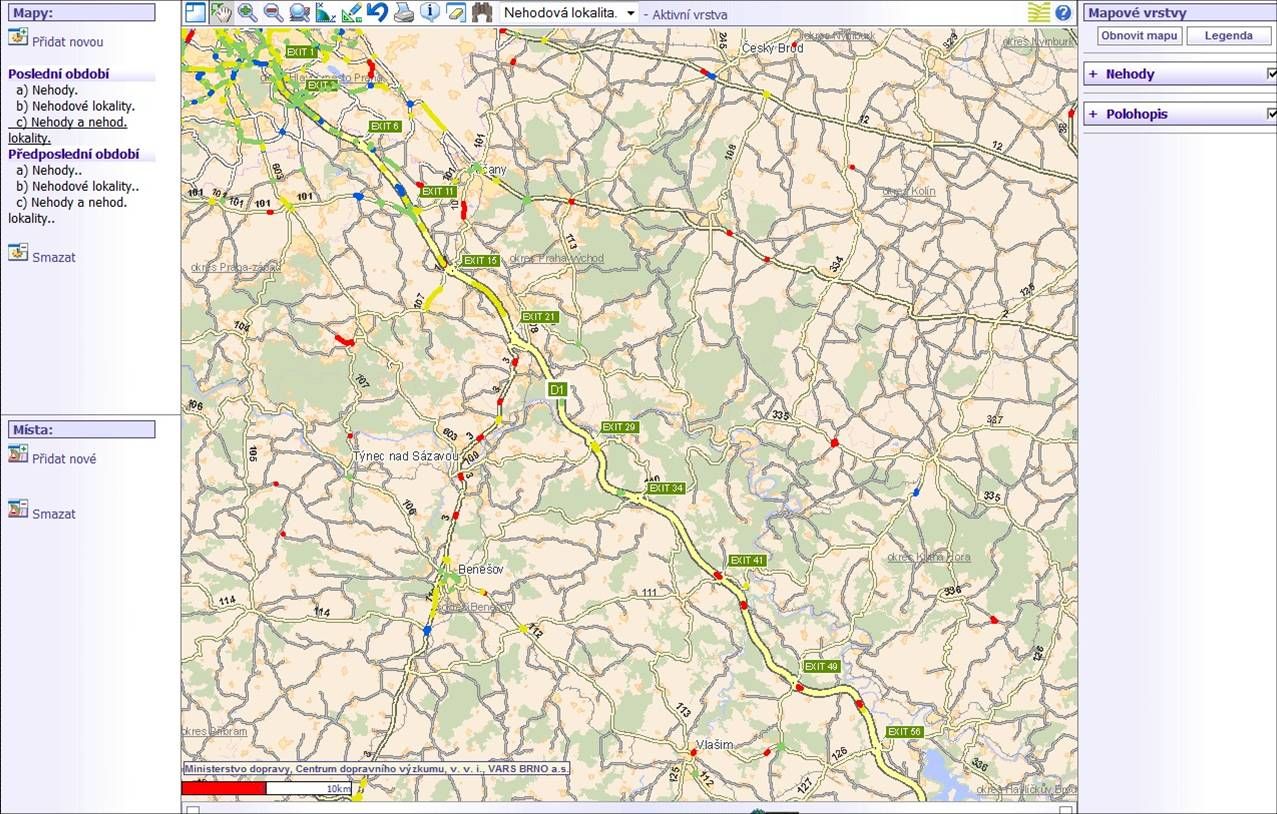Open the binoculars find tool
This screenshot has width=1277, height=814.
482,13
